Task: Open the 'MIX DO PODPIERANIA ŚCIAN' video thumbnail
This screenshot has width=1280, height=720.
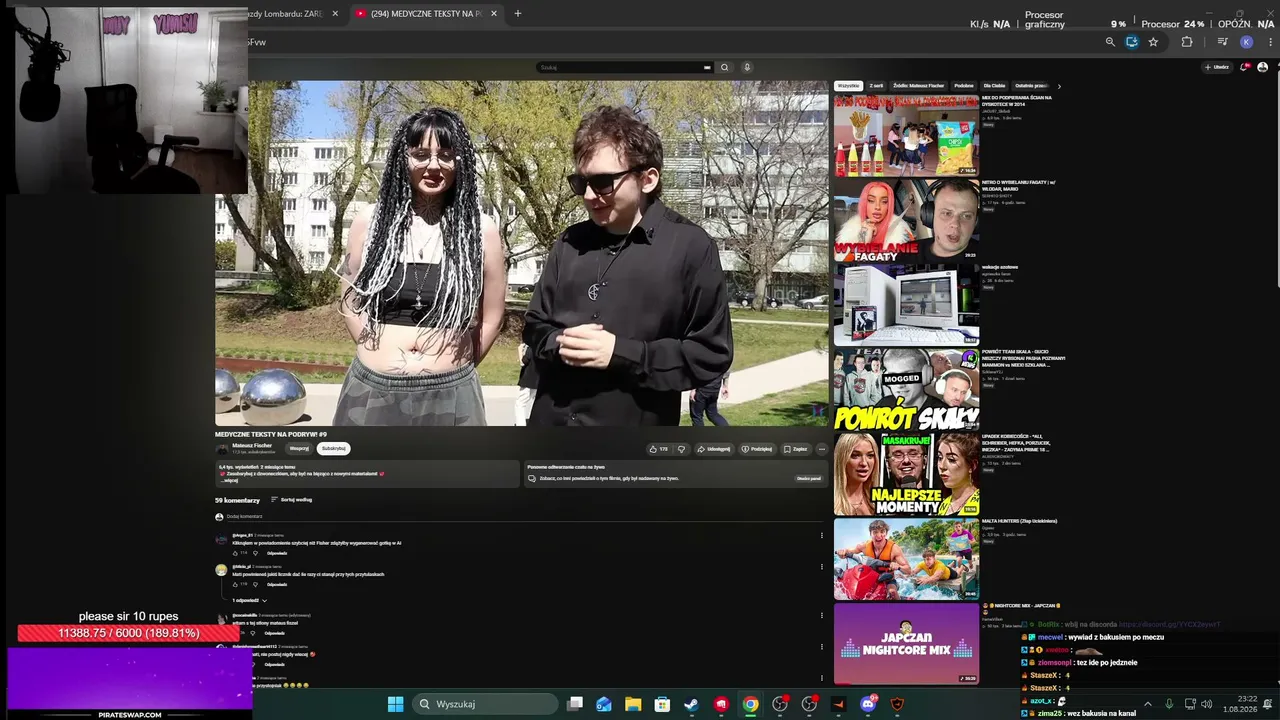Action: (906, 135)
